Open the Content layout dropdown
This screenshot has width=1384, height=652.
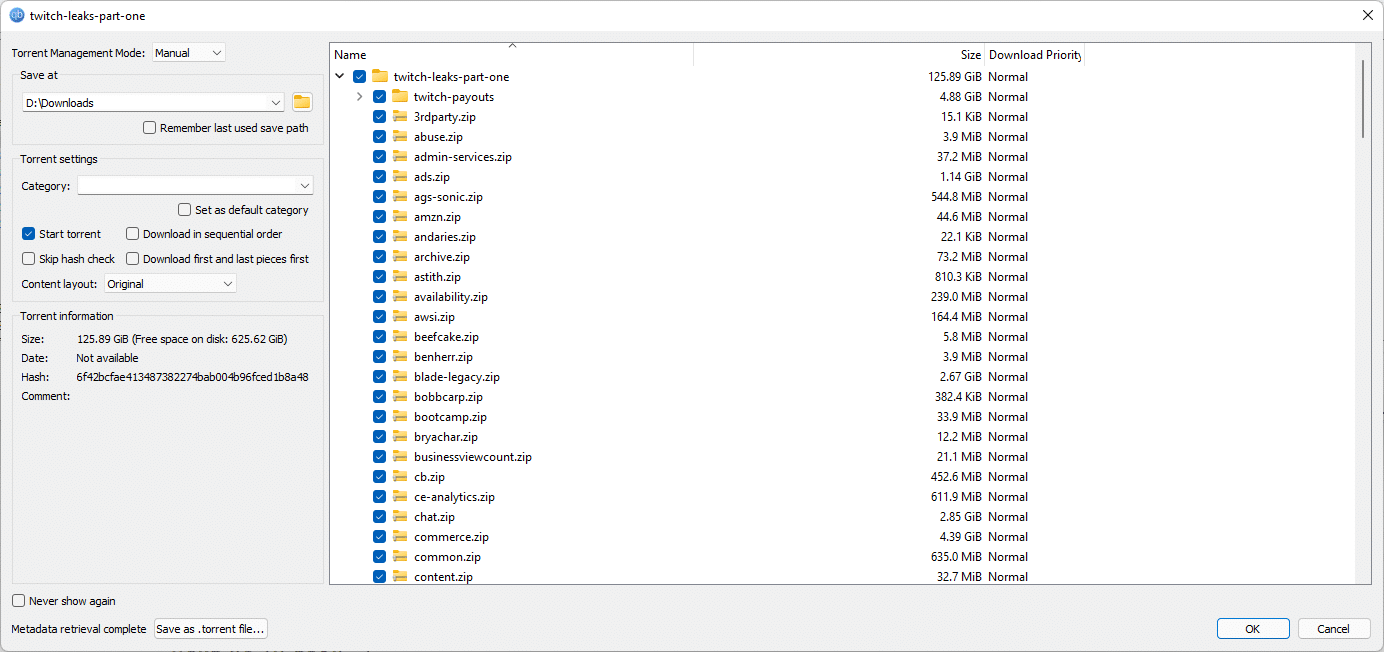pos(171,284)
